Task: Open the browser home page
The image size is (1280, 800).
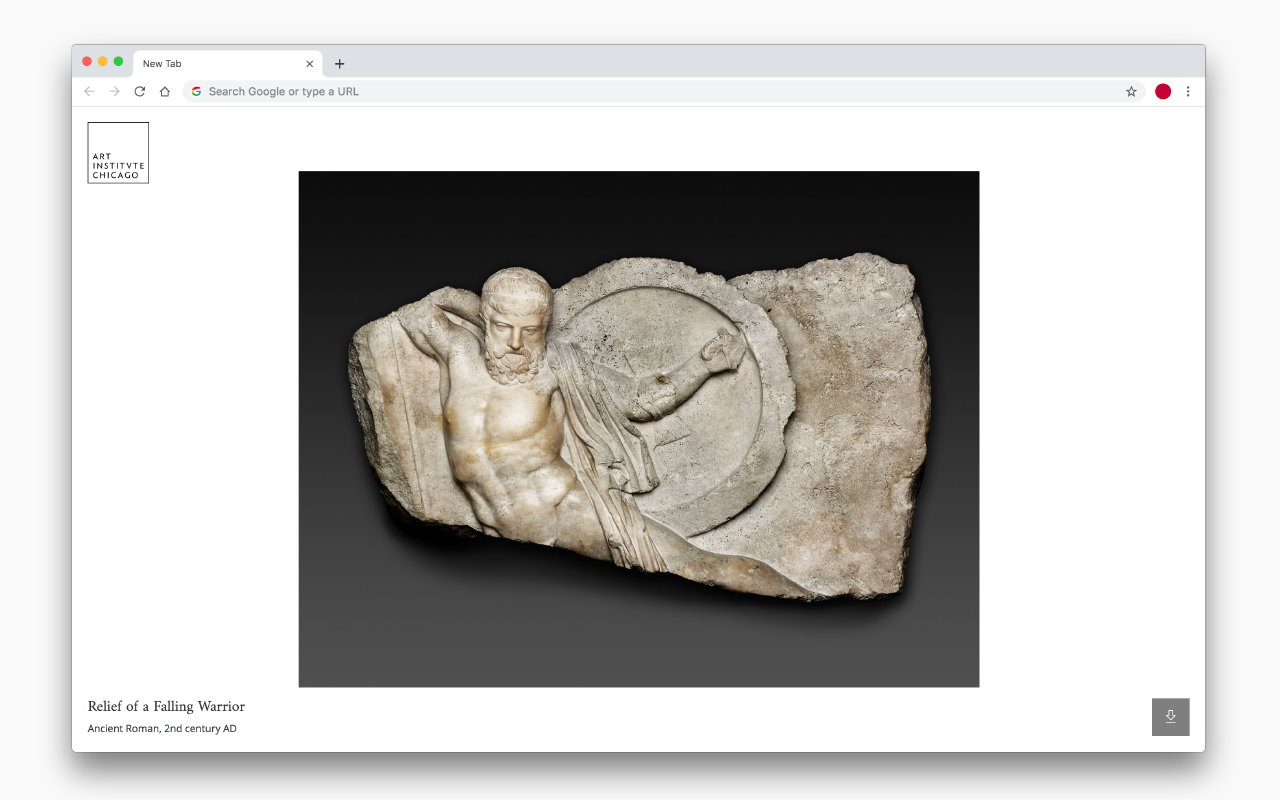Action: pos(164,91)
